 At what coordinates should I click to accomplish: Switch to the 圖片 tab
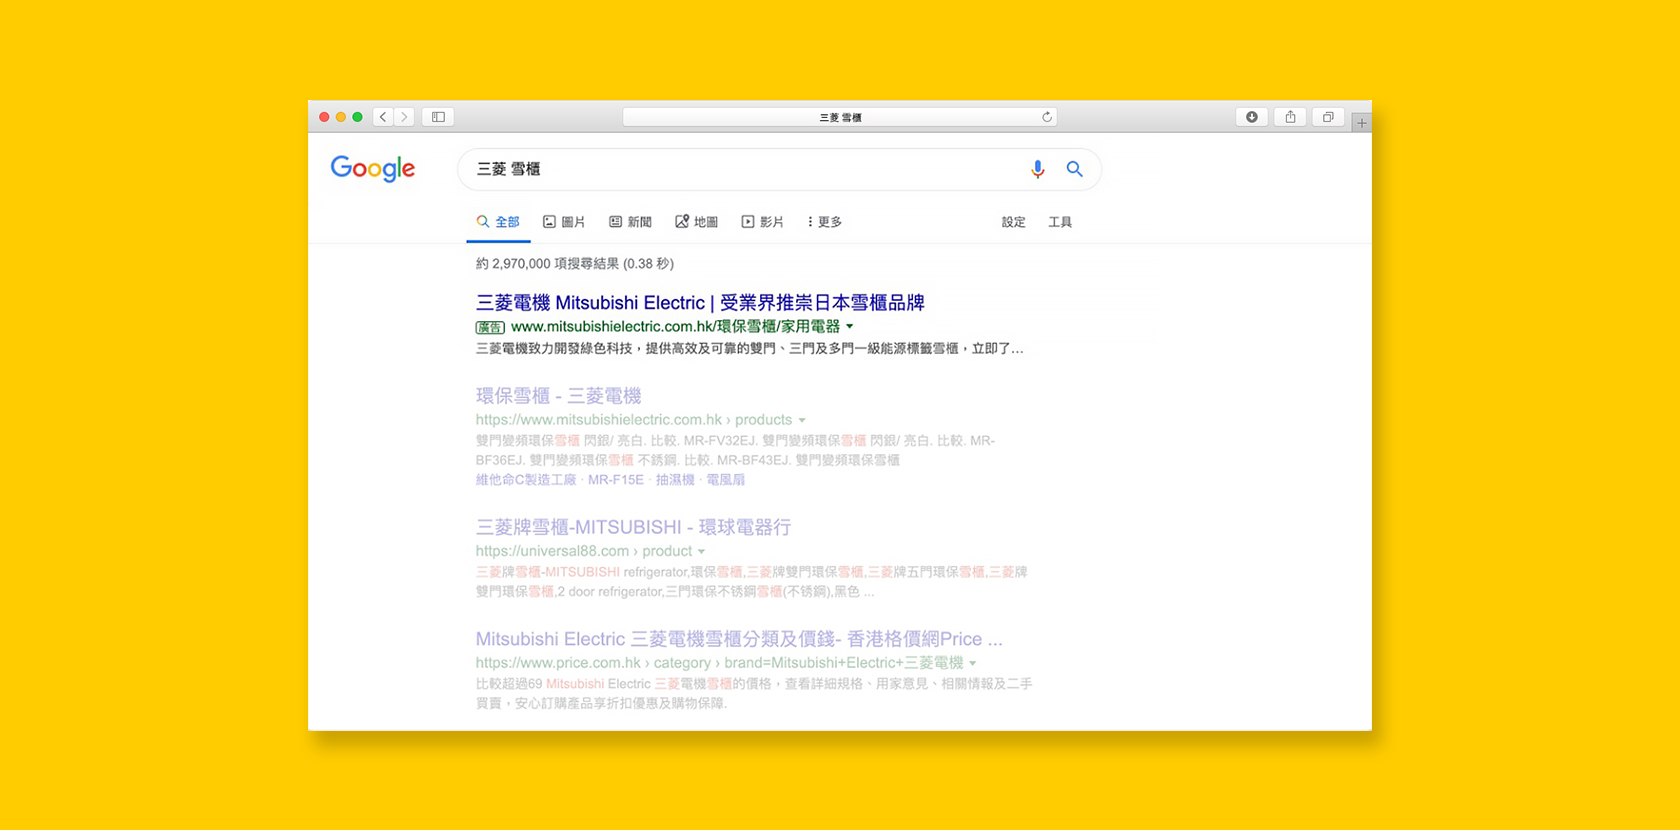pyautogui.click(x=564, y=222)
